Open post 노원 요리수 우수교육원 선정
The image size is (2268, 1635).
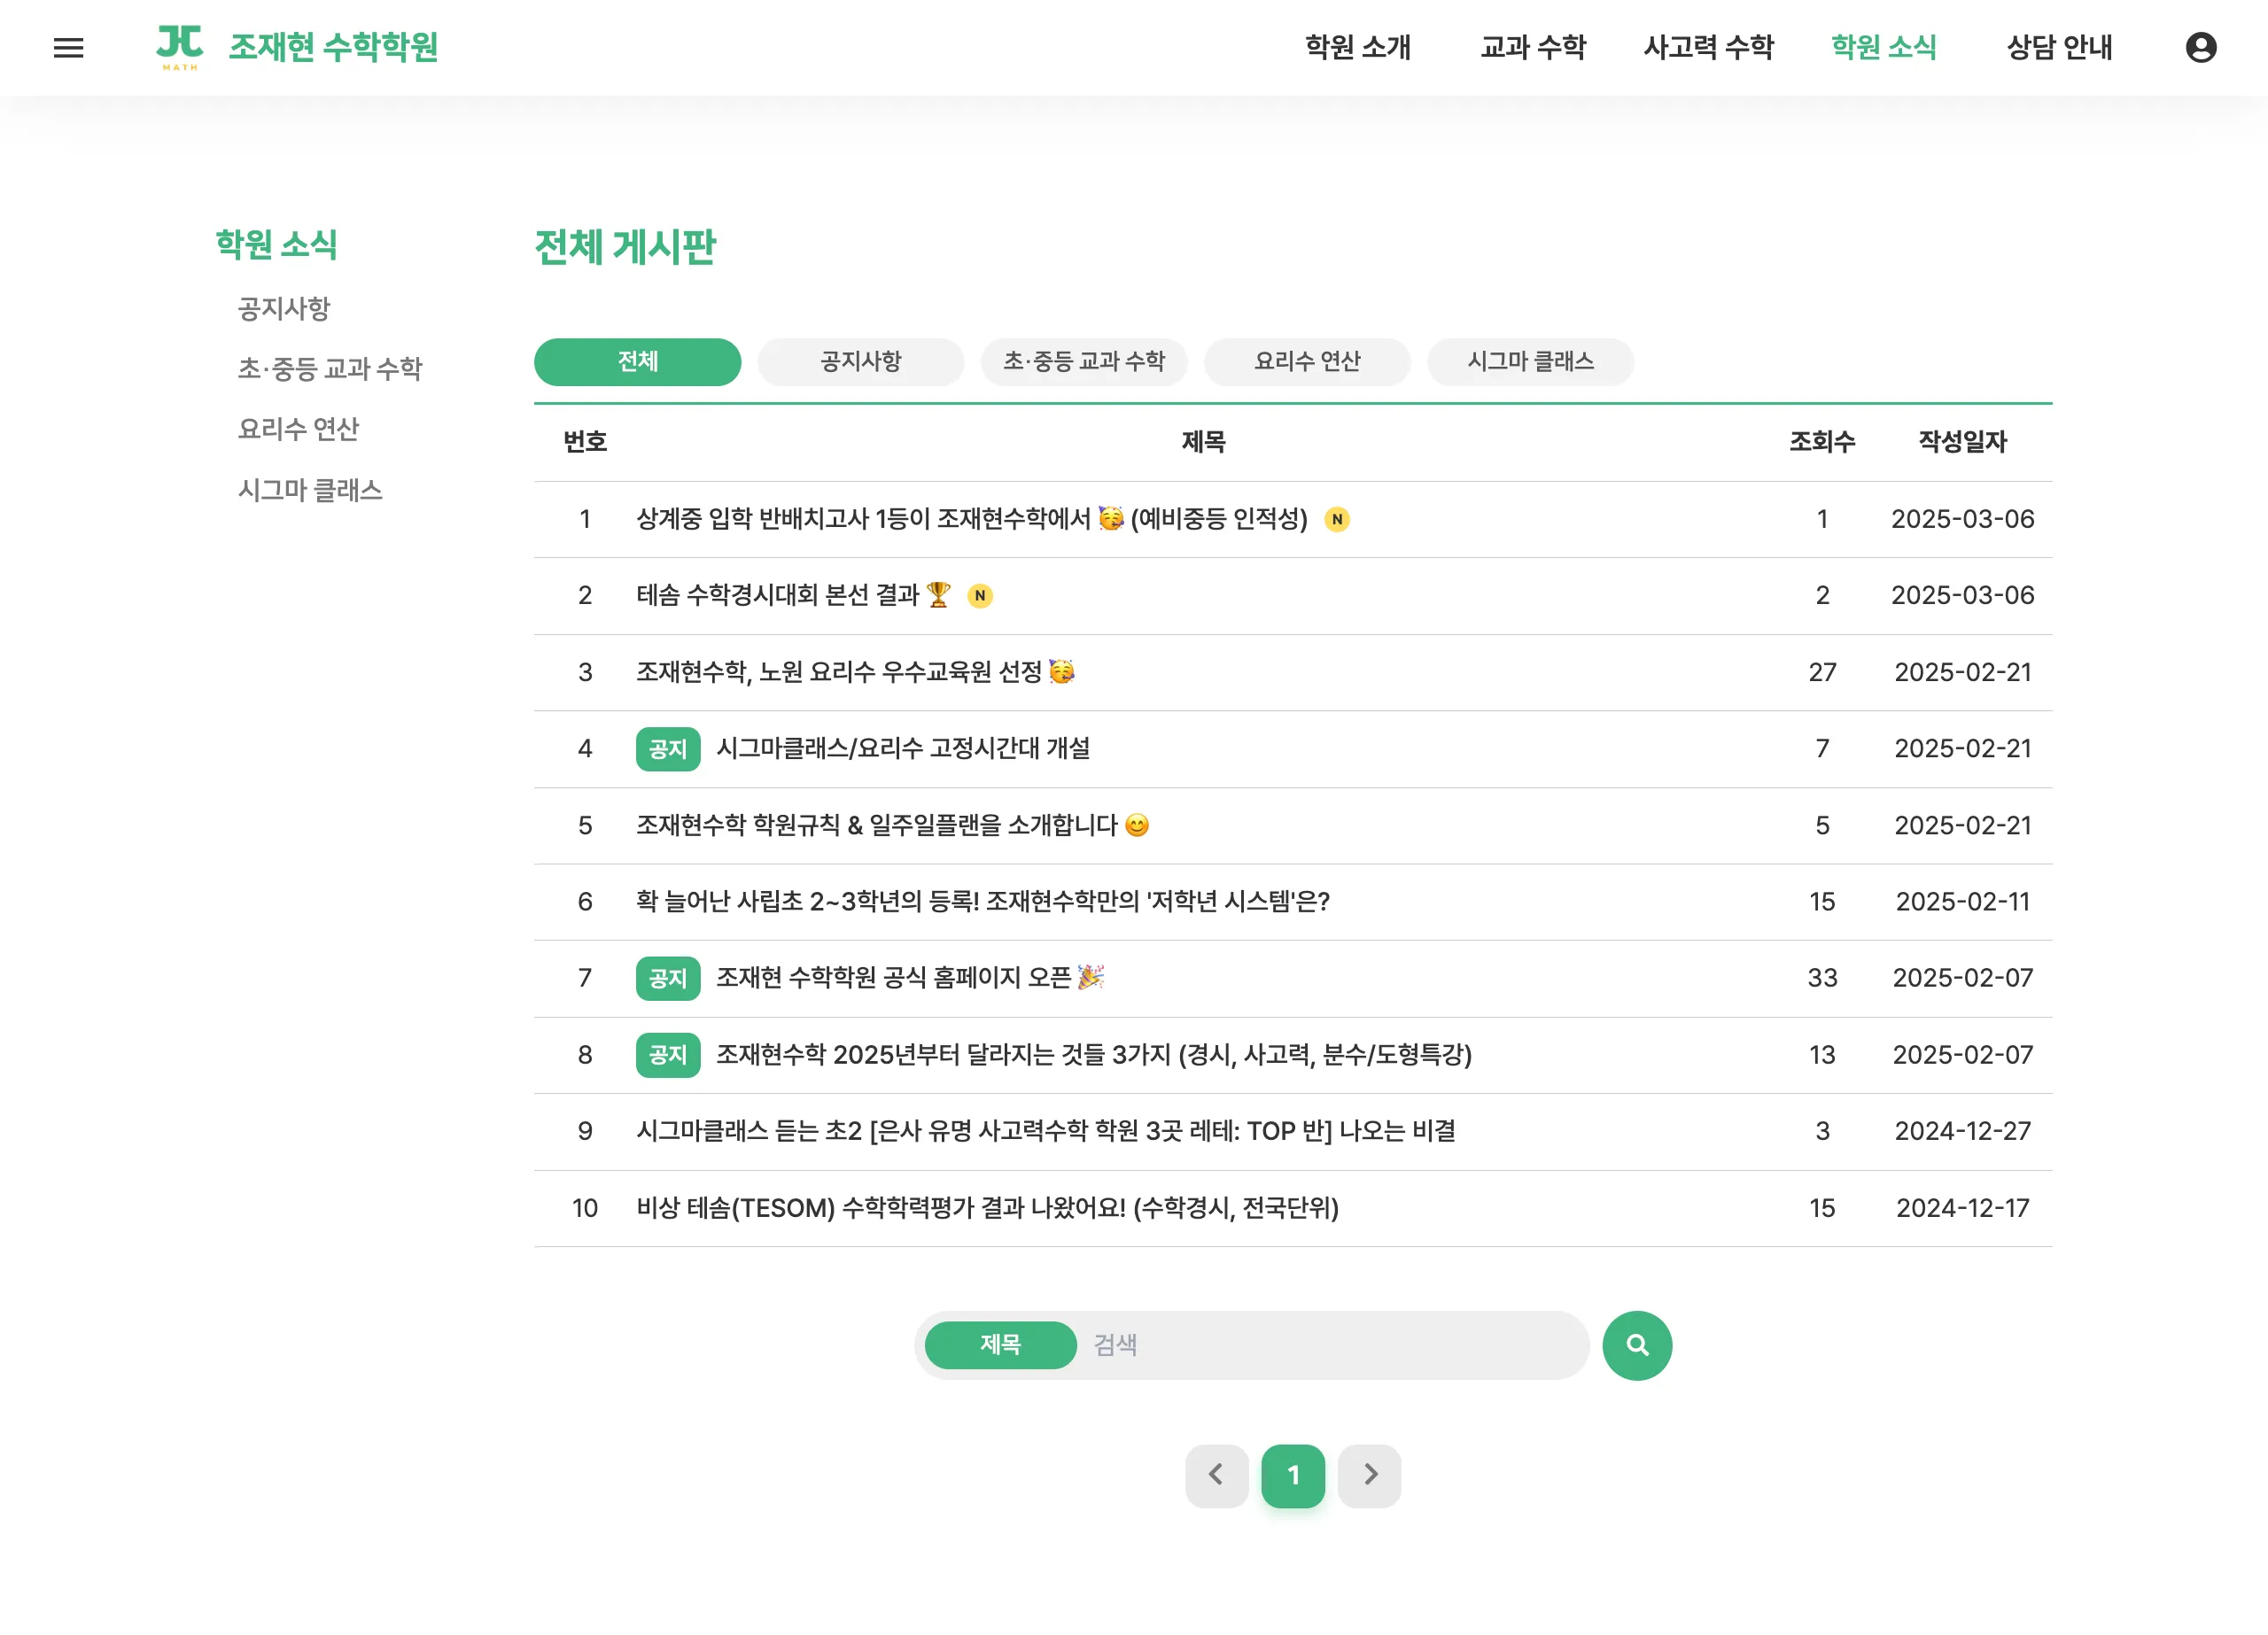[855, 672]
